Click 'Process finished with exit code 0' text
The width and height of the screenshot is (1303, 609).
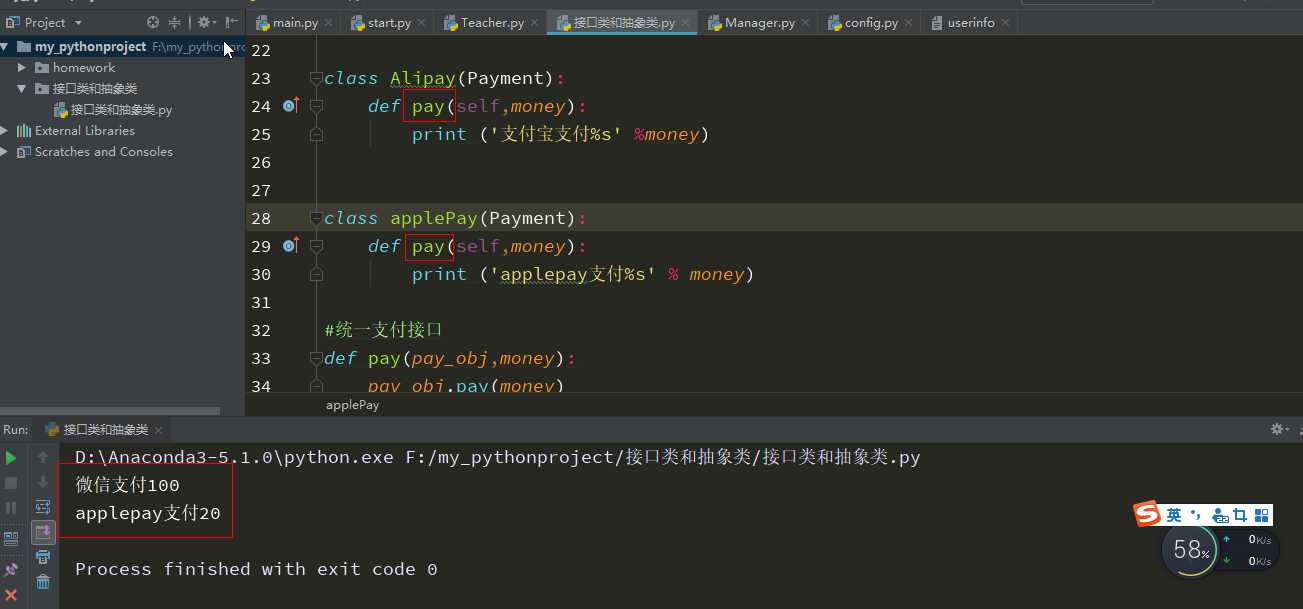click(x=256, y=569)
